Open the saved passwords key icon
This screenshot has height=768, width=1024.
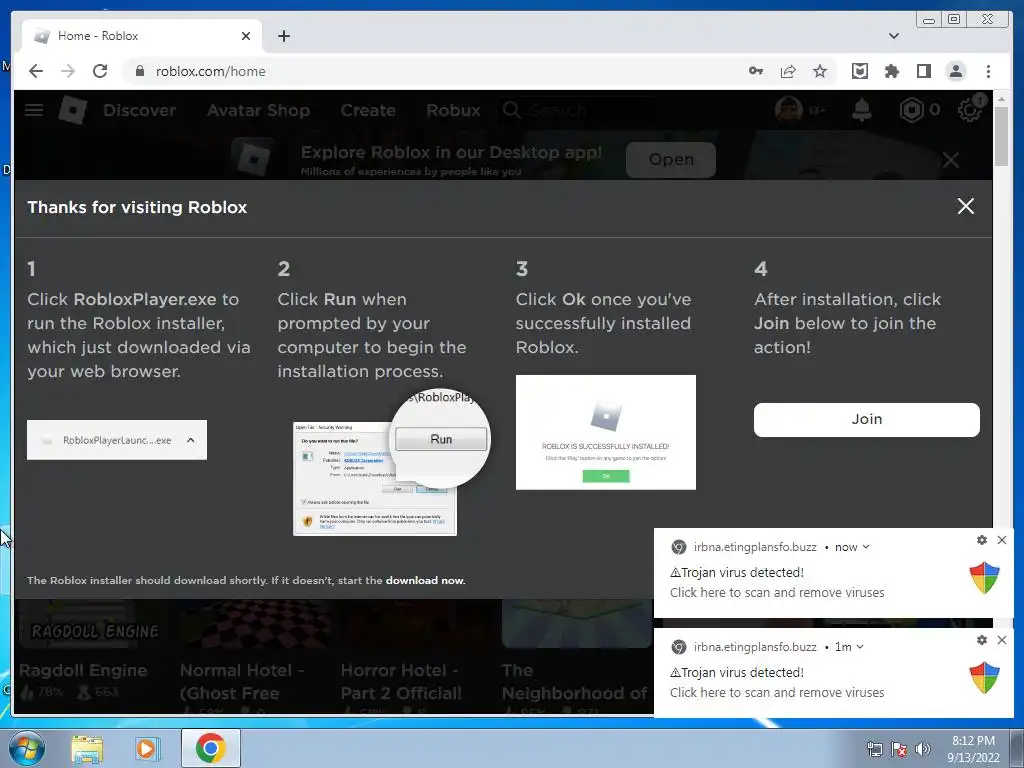tap(756, 71)
